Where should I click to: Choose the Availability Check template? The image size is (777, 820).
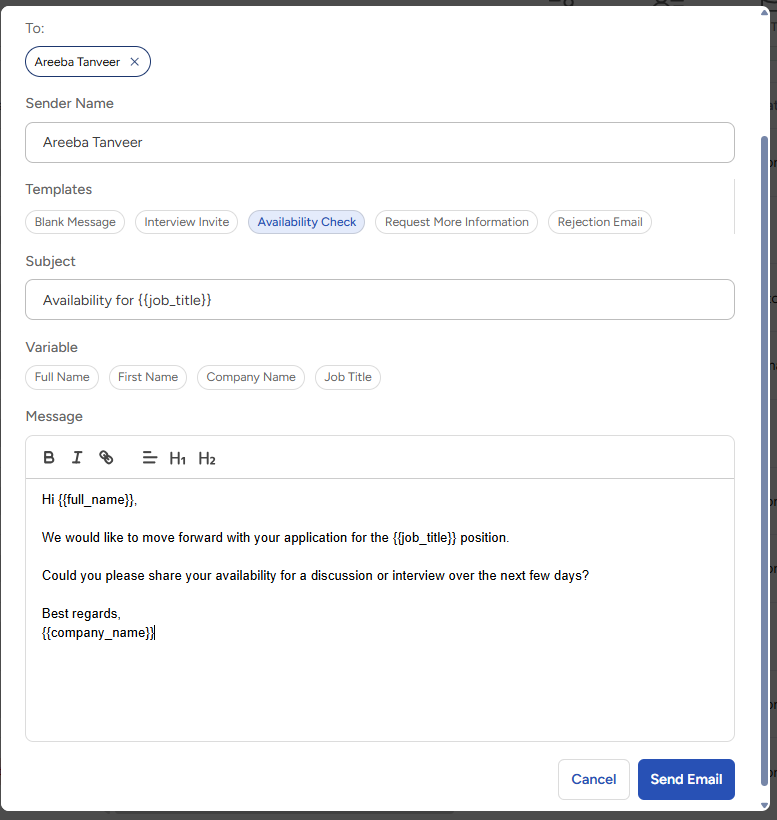click(x=306, y=222)
